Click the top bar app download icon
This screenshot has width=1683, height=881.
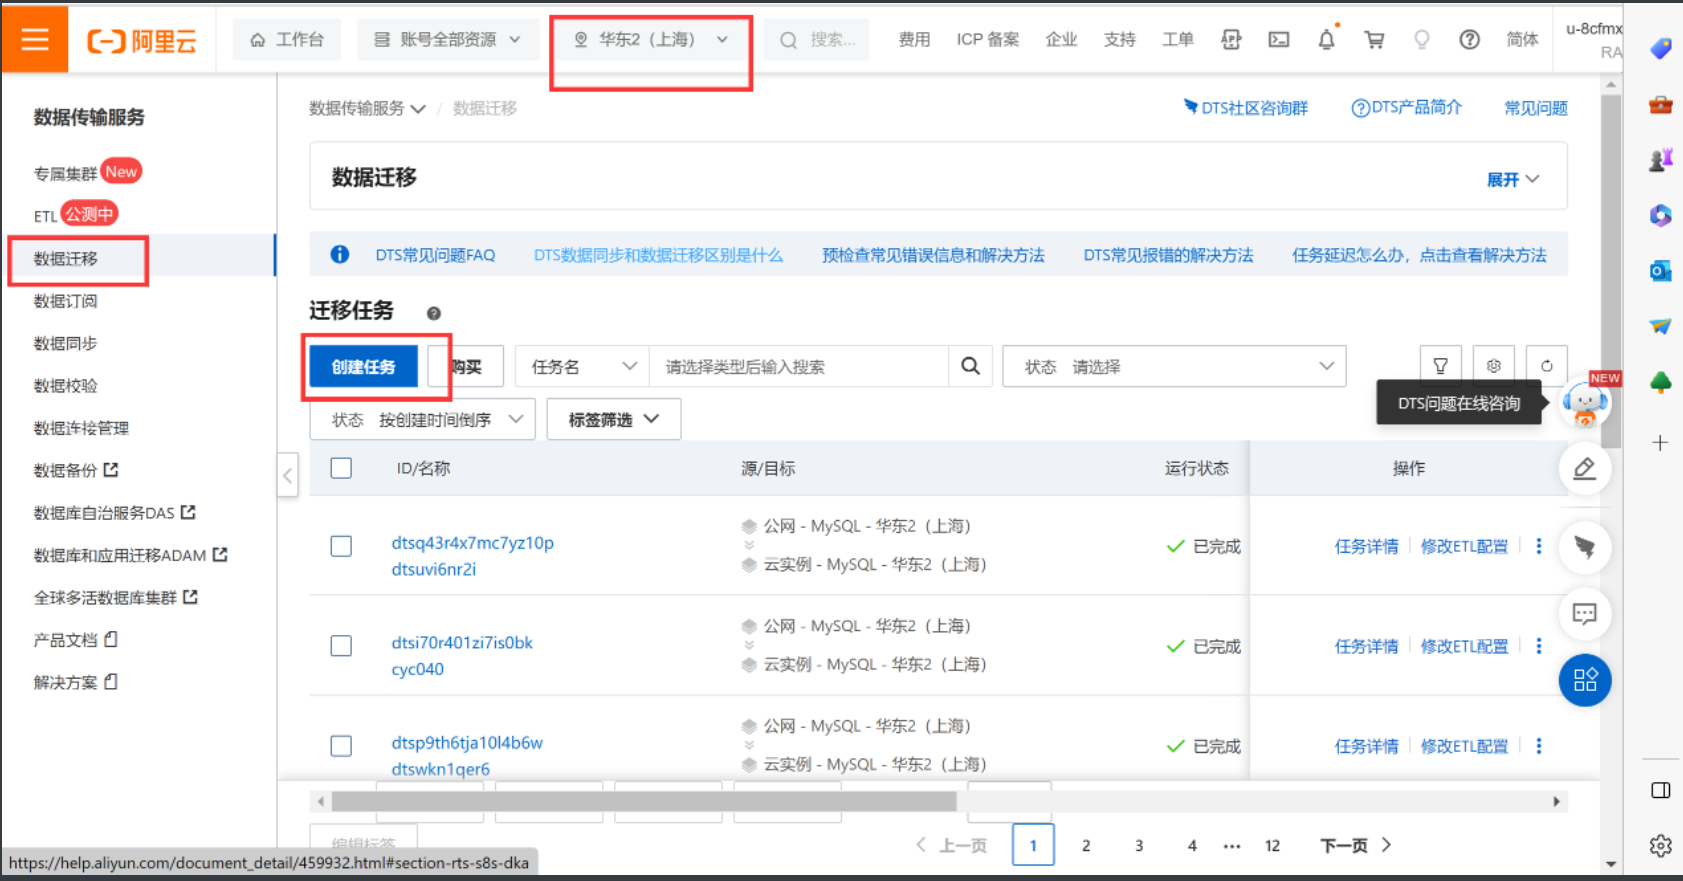pyautogui.click(x=1231, y=39)
